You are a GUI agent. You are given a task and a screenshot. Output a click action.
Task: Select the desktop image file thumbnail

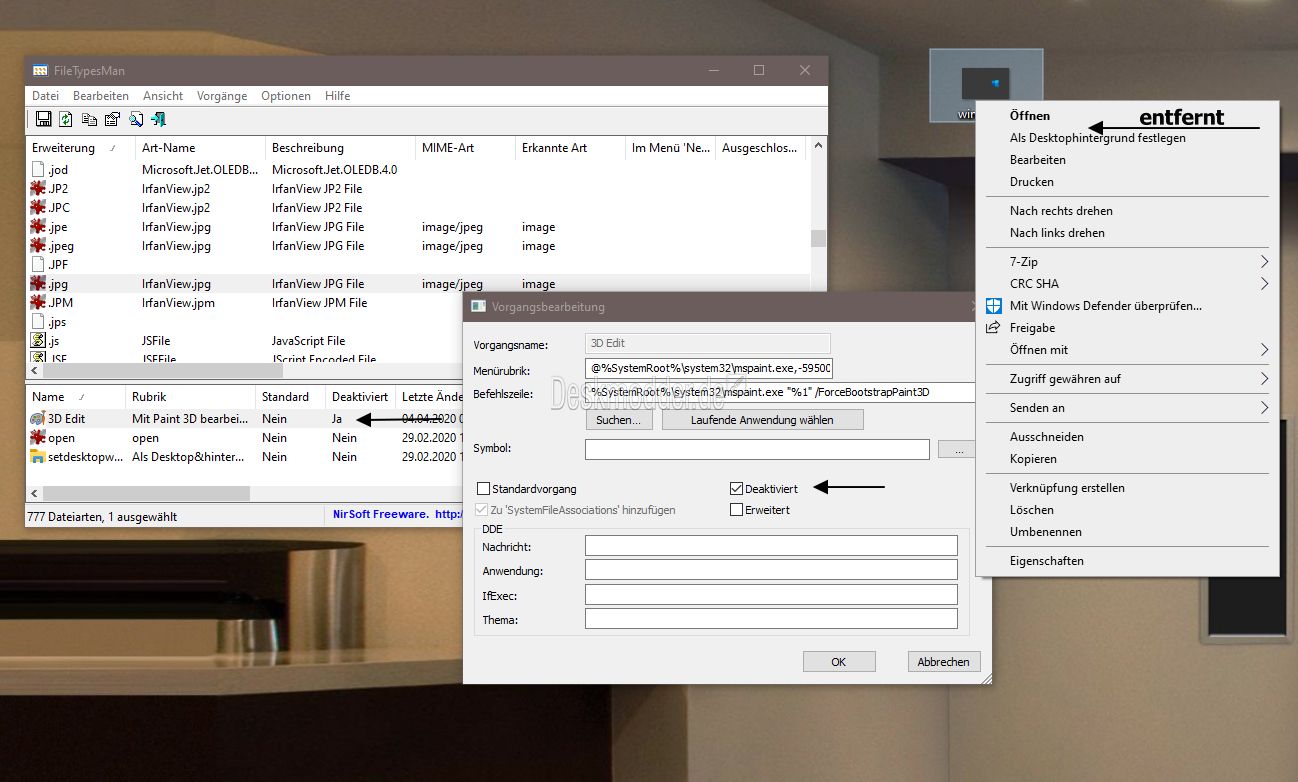[986, 86]
